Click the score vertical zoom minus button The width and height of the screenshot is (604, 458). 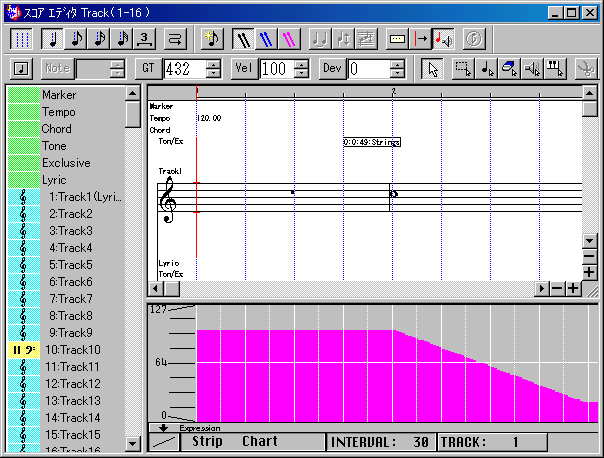(x=589, y=256)
